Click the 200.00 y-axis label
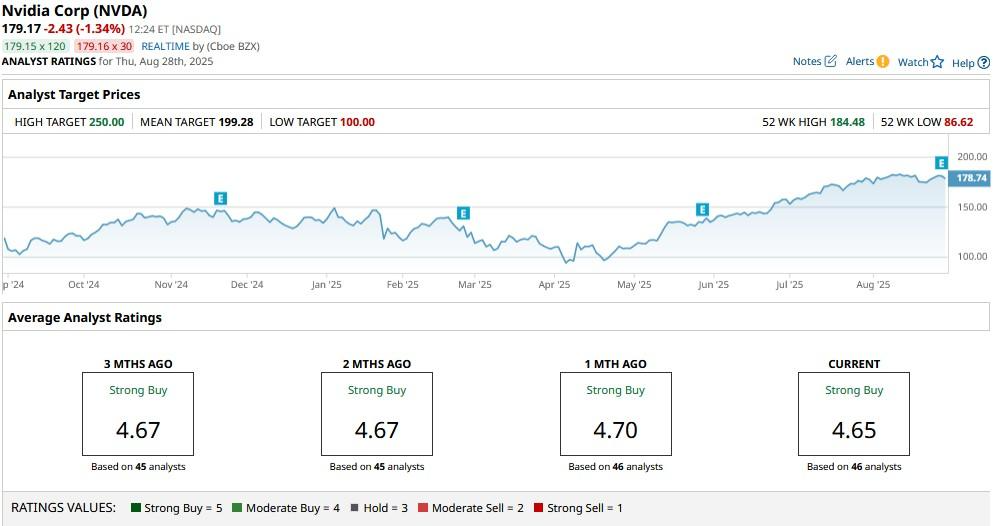Image resolution: width=994 pixels, height=526 pixels. [x=972, y=157]
